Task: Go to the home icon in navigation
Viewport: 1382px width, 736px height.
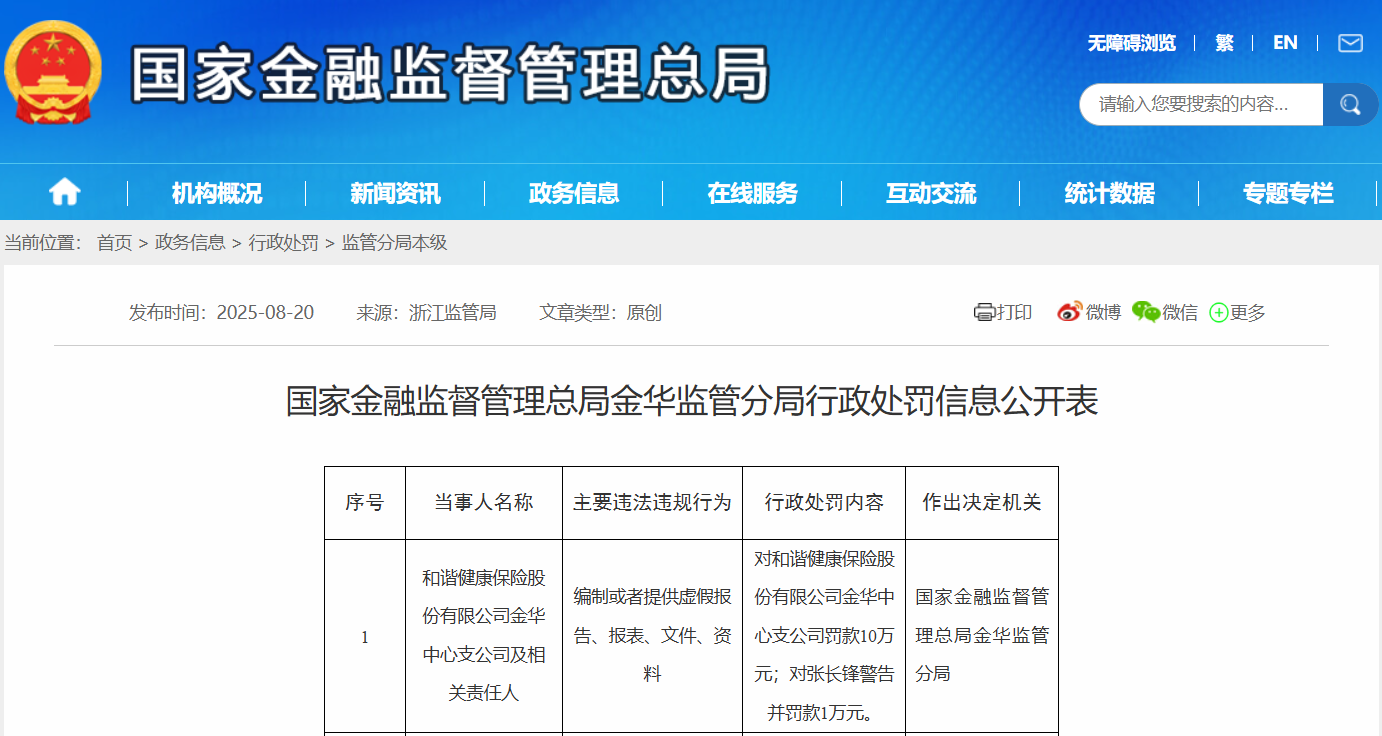Action: click(x=64, y=192)
